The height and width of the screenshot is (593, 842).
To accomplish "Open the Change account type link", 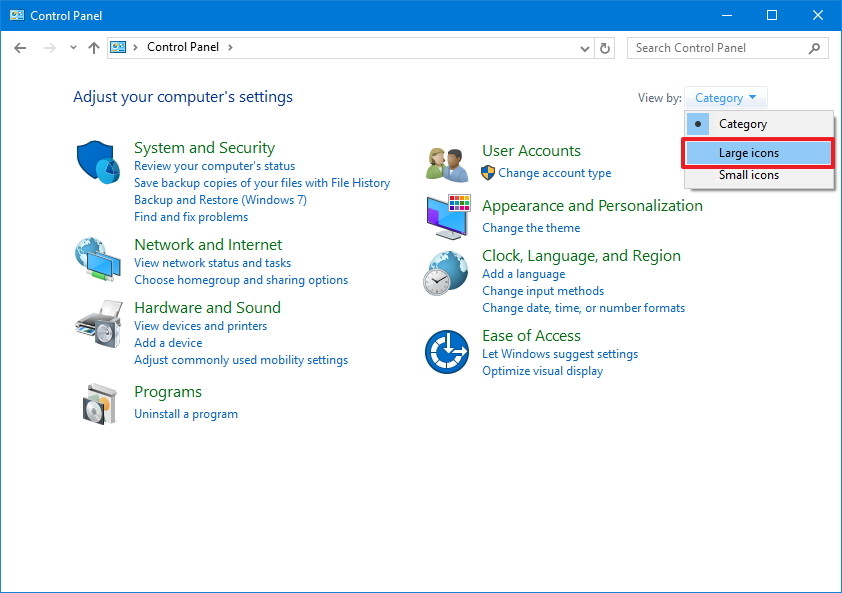I will coord(554,172).
